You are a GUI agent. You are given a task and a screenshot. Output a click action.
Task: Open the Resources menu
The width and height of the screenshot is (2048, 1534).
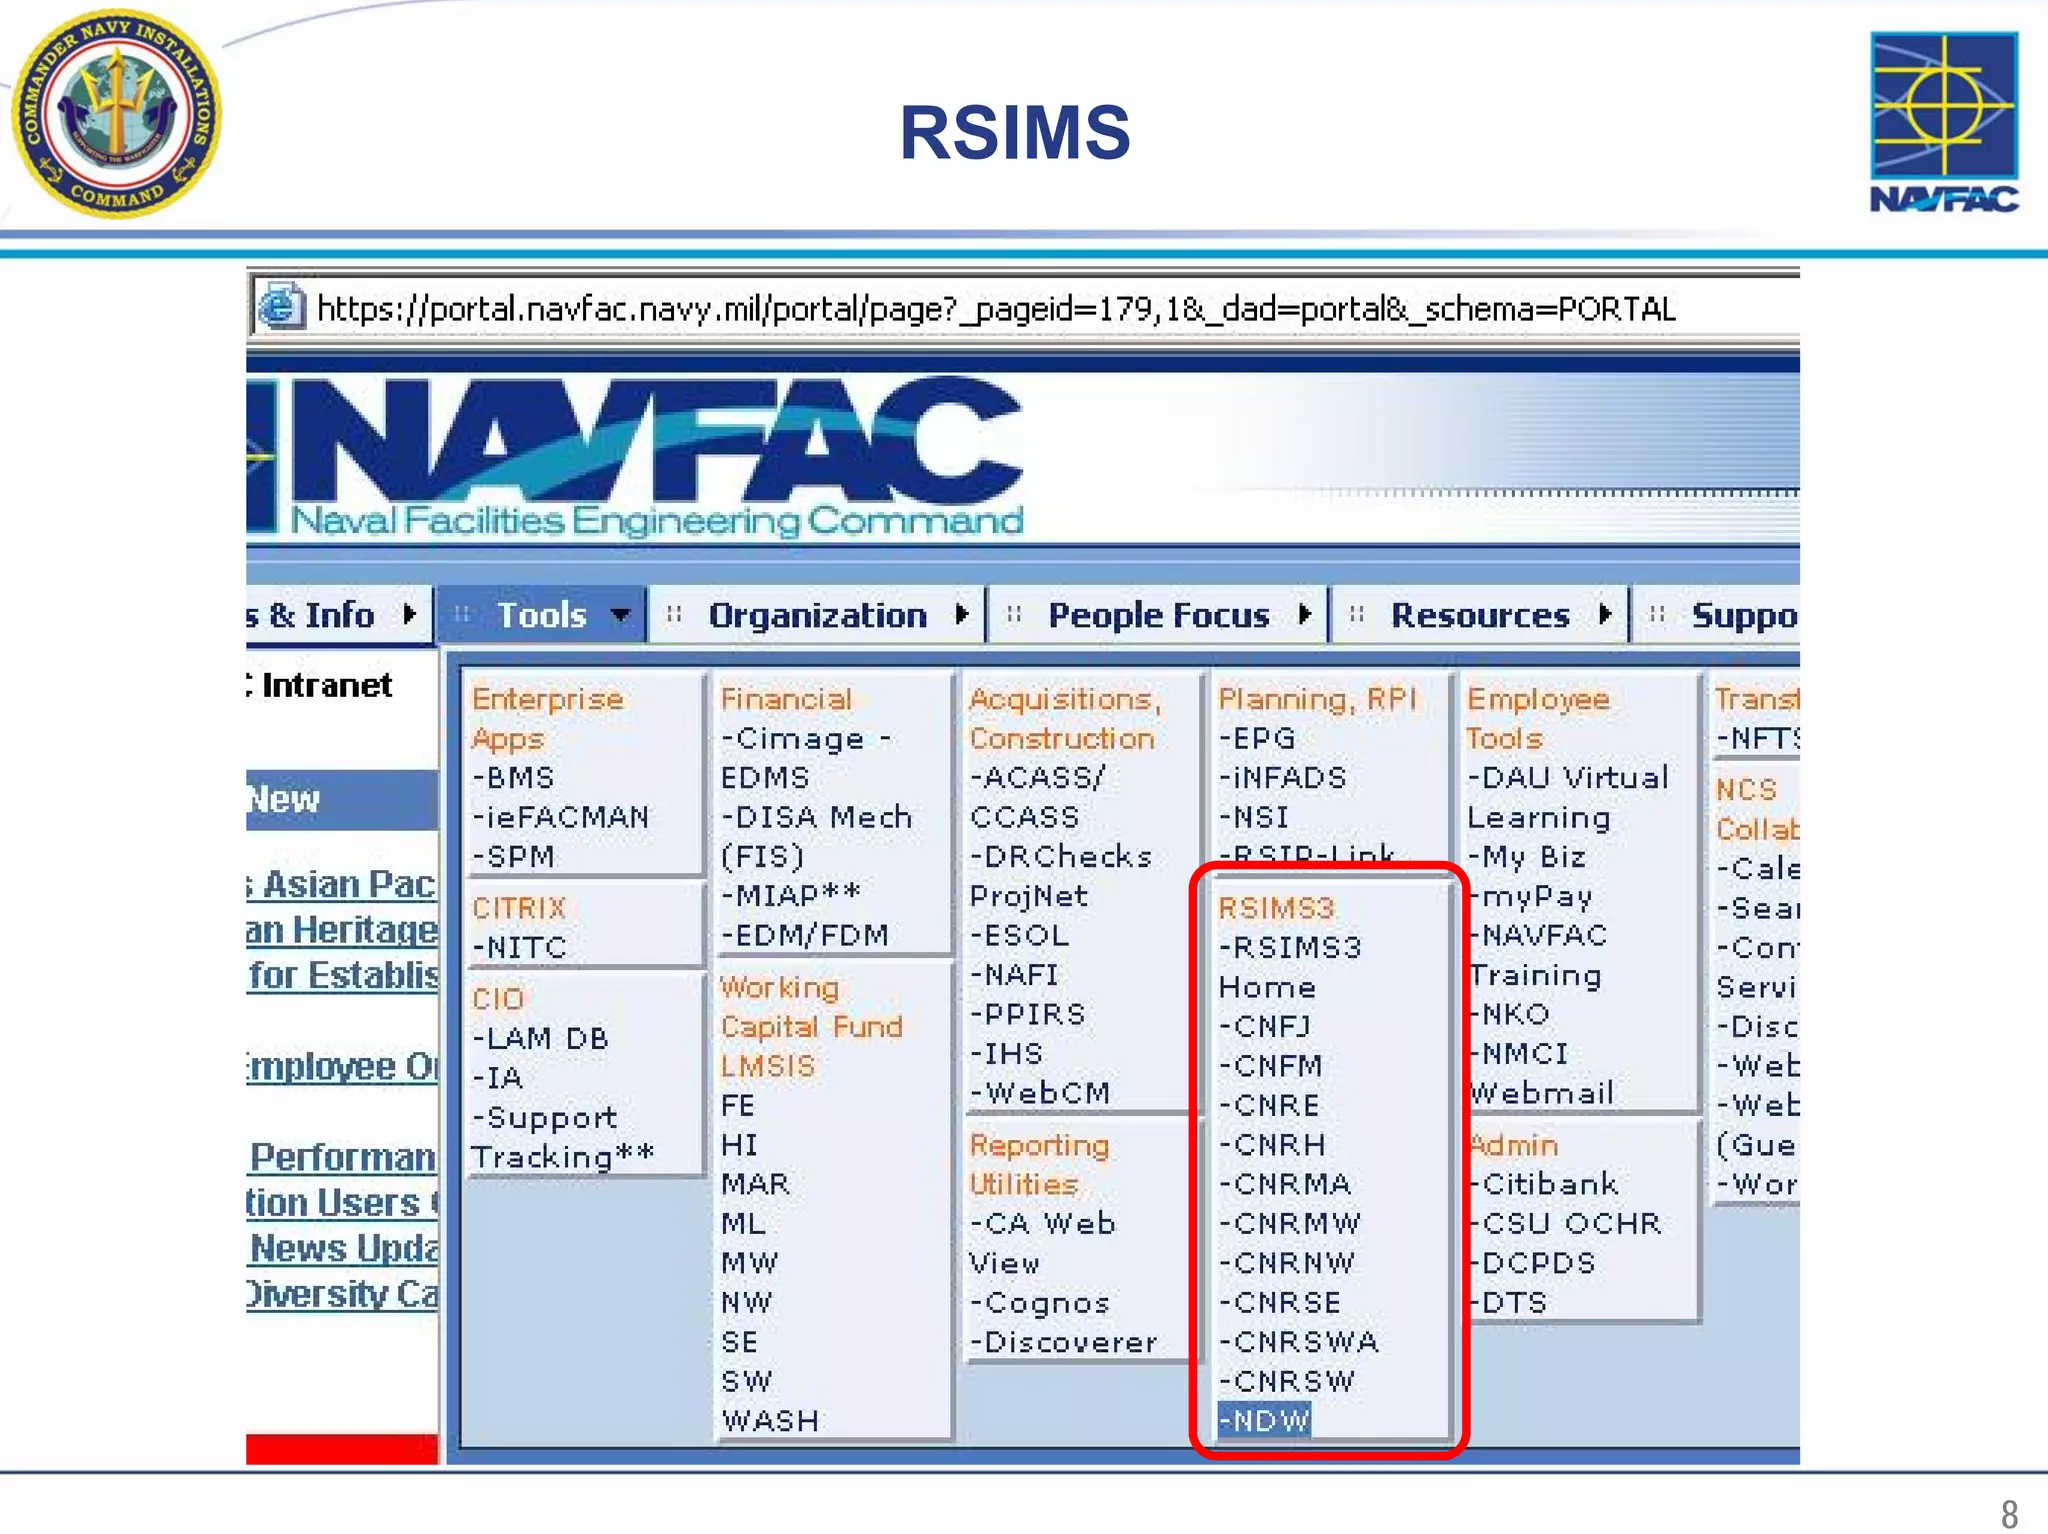[x=1479, y=614]
